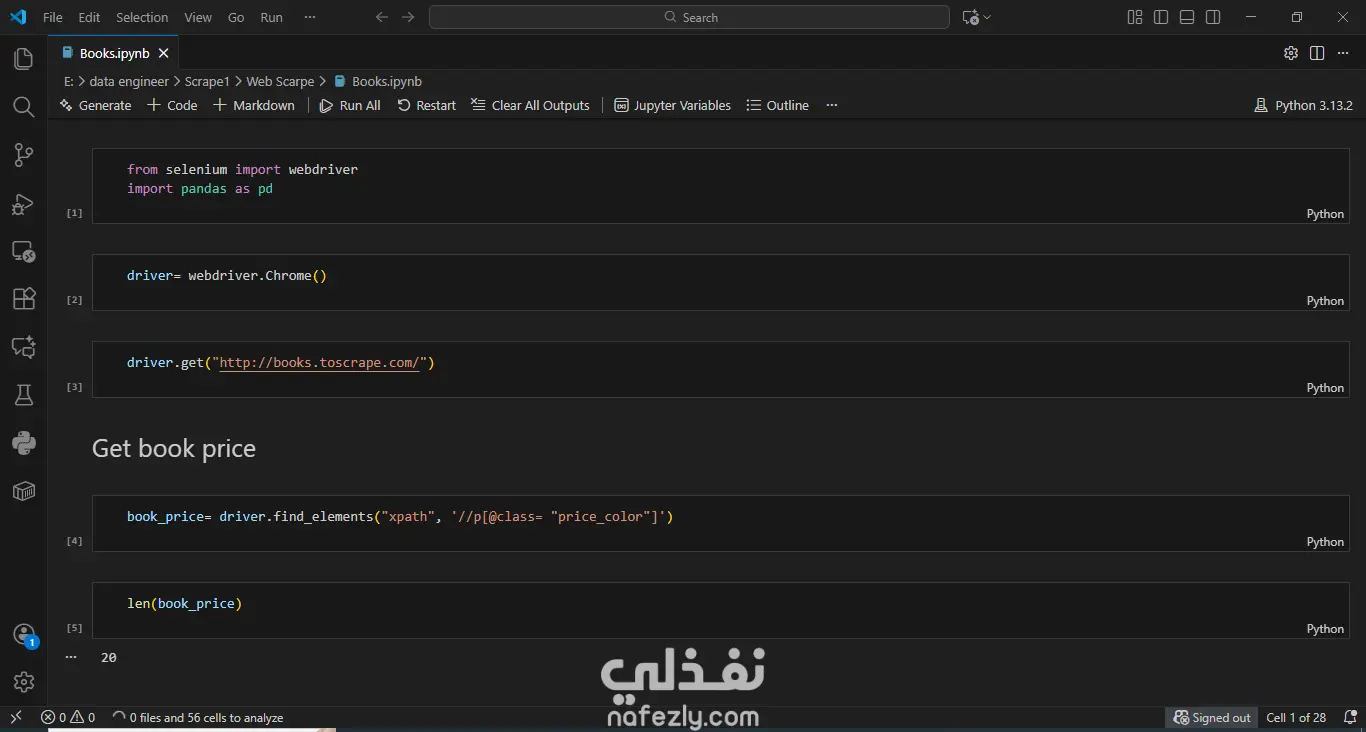This screenshot has width=1366, height=732.
Task: Click 'Signed out' in the status bar
Action: (x=1212, y=717)
